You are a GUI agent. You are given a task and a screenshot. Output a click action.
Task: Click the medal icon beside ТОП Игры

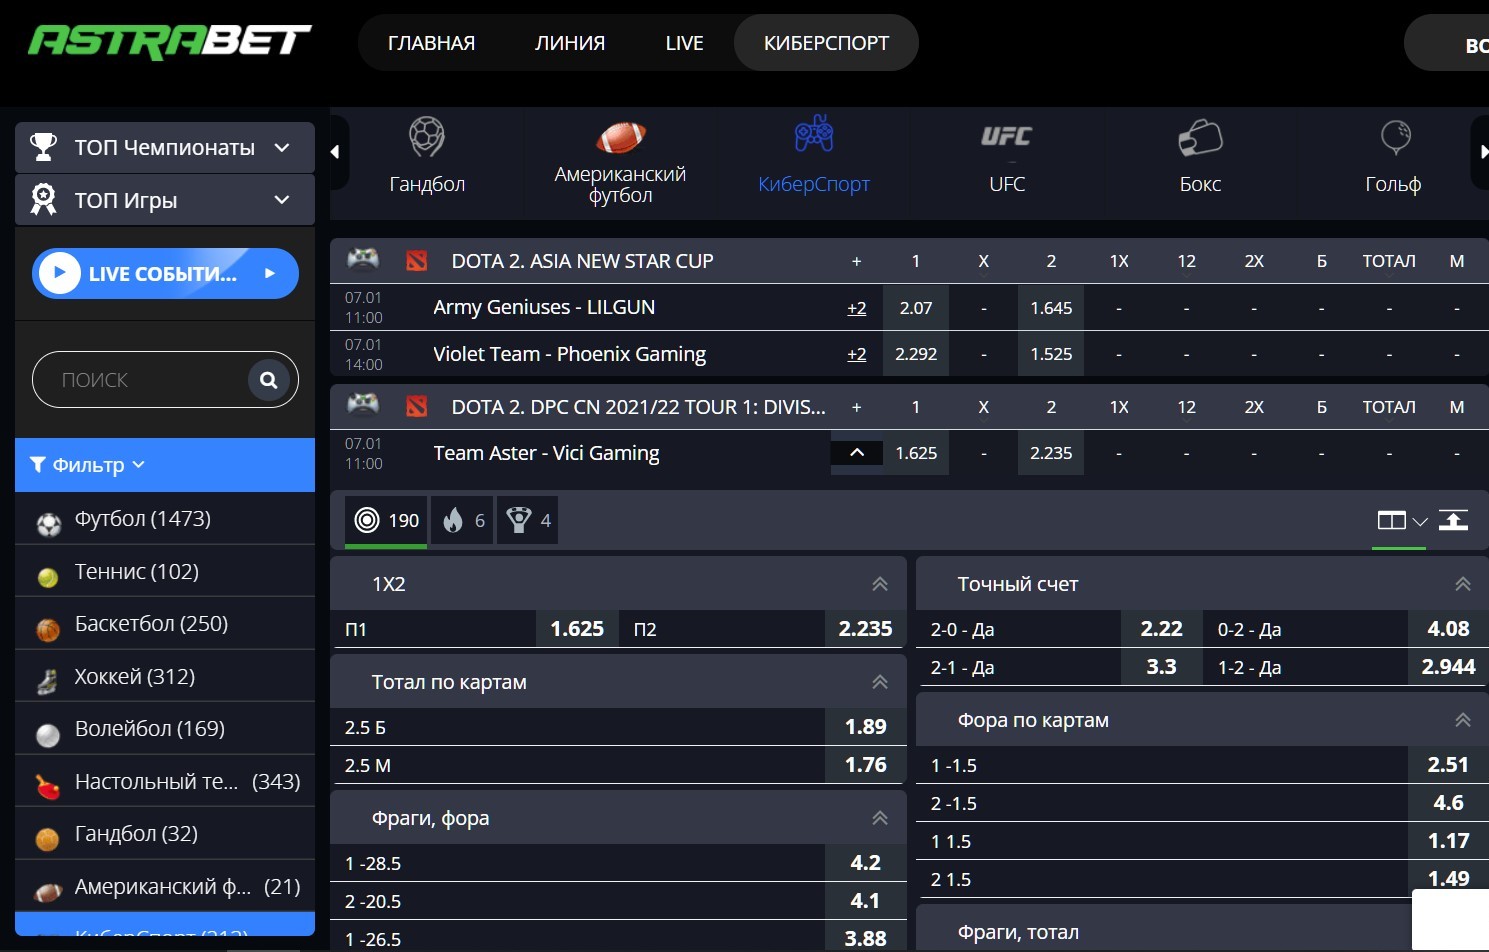click(43, 199)
